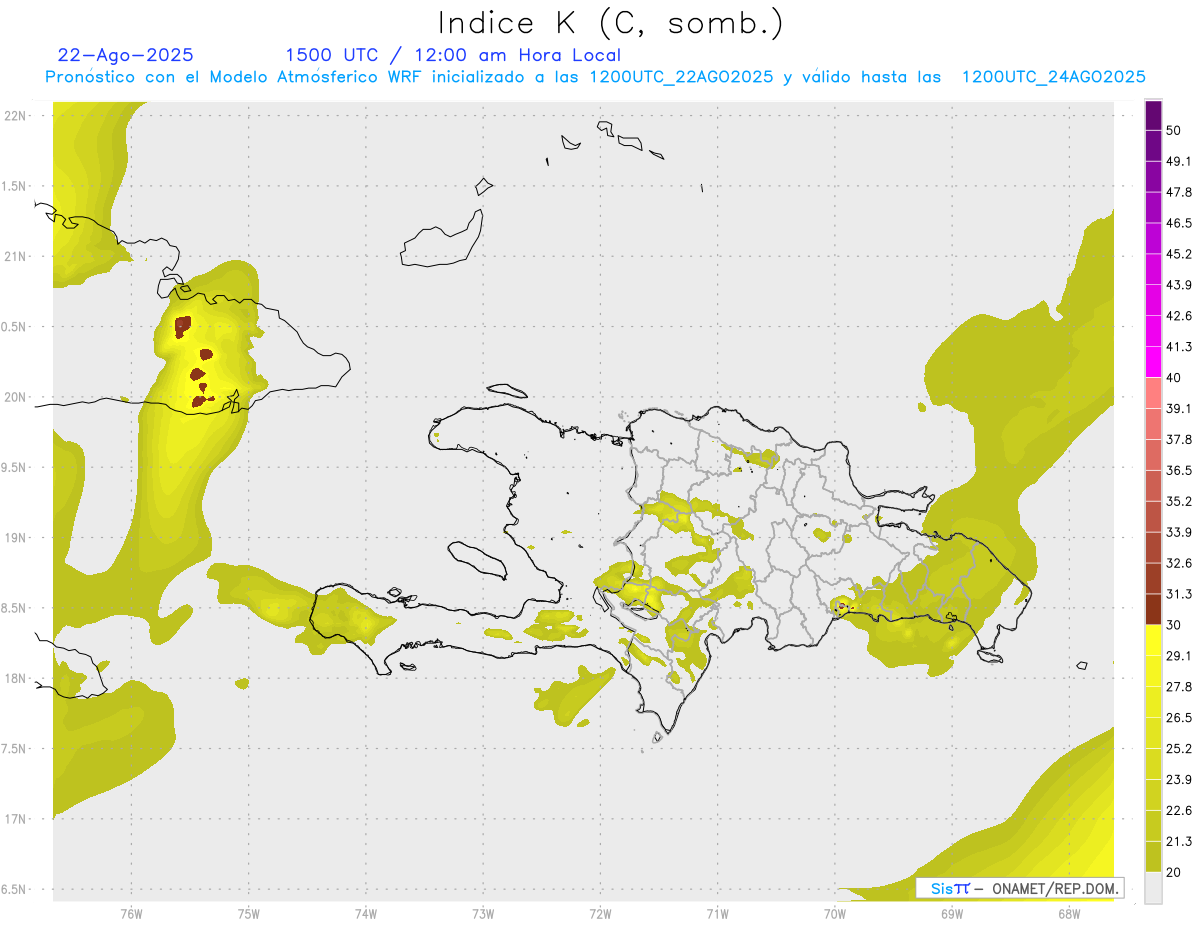The width and height of the screenshot is (1200, 927).
Task: Click the dark brown swatch between 30 and 31.3
Action: [1153, 609]
